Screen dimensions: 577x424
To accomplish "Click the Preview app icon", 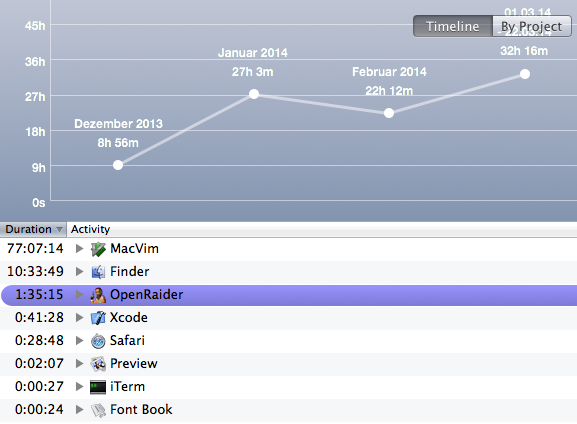I will [98, 364].
